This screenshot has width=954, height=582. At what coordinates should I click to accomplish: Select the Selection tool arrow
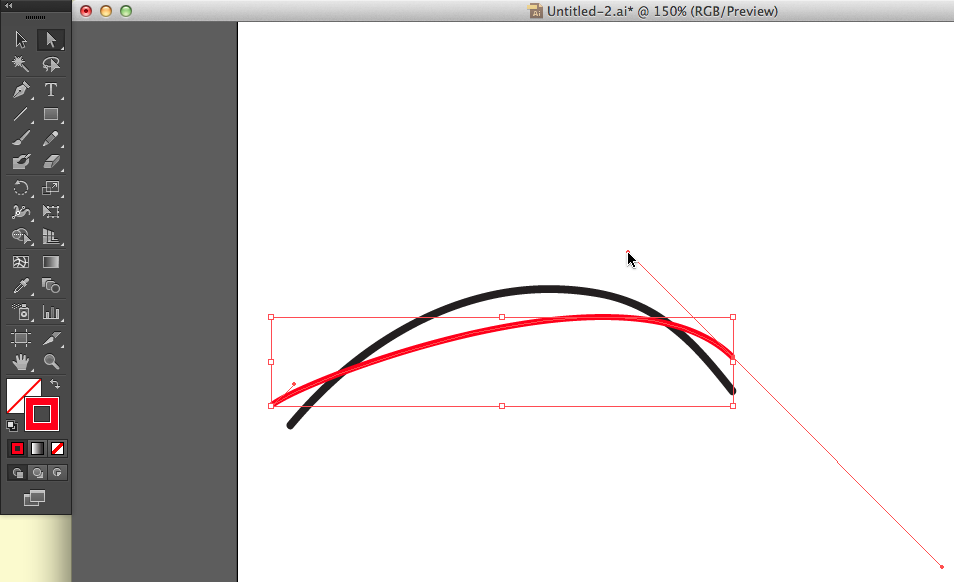[x=21, y=40]
